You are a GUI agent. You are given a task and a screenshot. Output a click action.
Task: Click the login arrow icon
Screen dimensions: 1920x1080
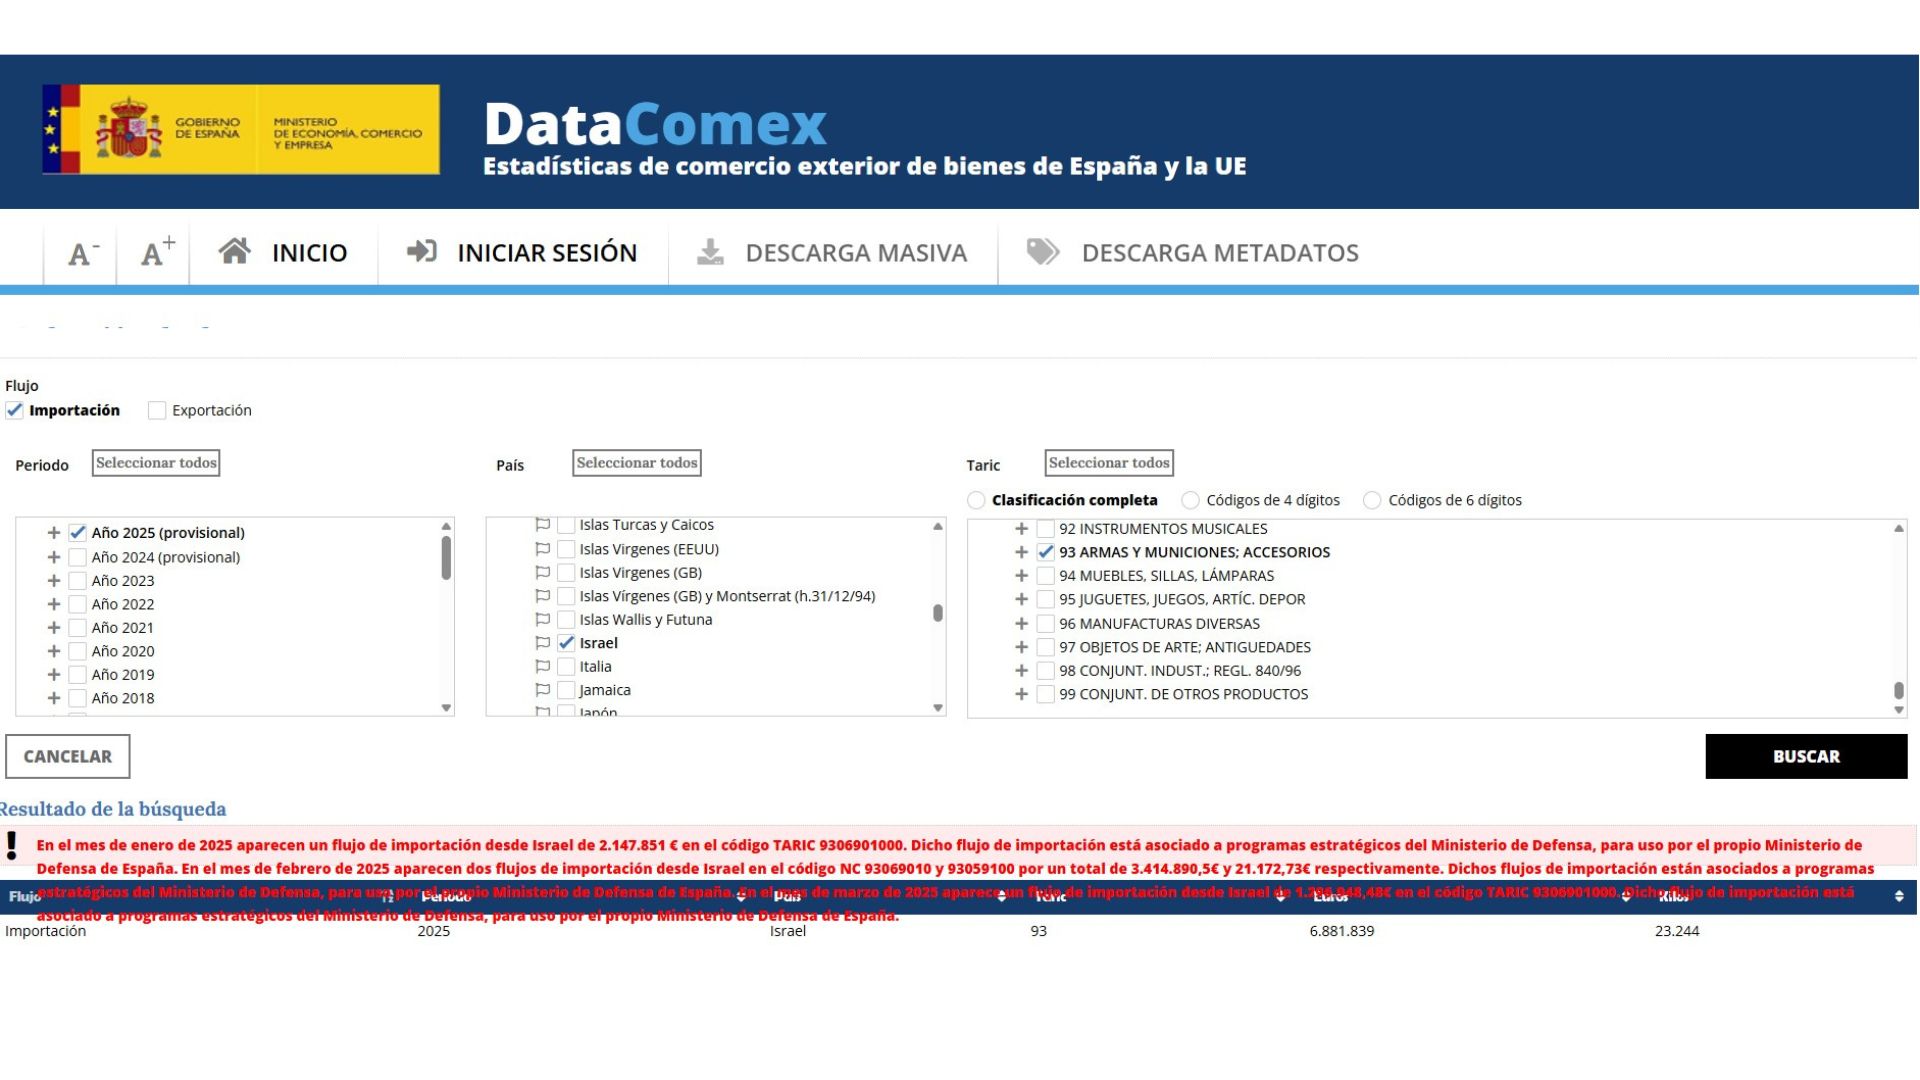click(x=421, y=251)
